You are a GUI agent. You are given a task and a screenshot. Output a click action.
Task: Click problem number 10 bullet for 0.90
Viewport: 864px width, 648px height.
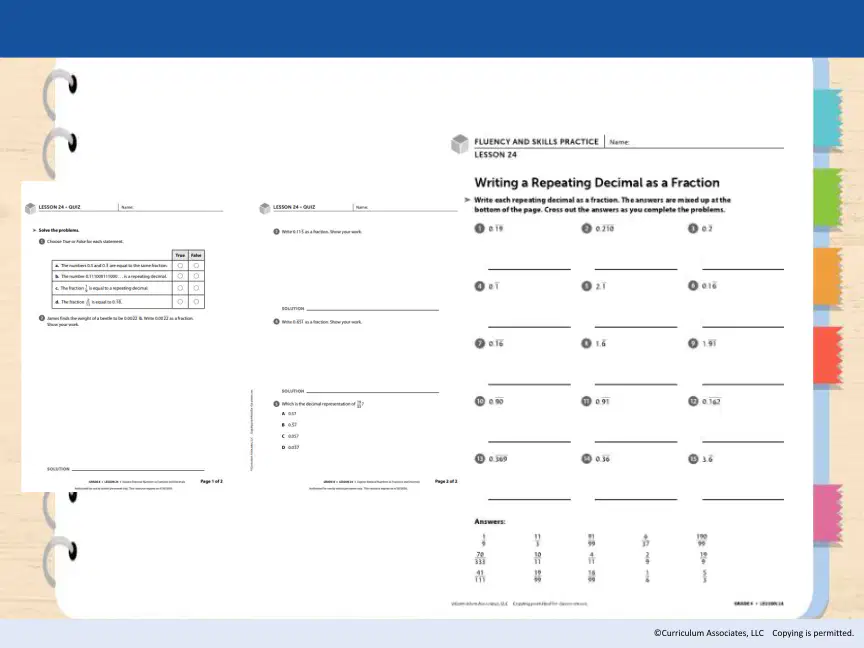479,401
